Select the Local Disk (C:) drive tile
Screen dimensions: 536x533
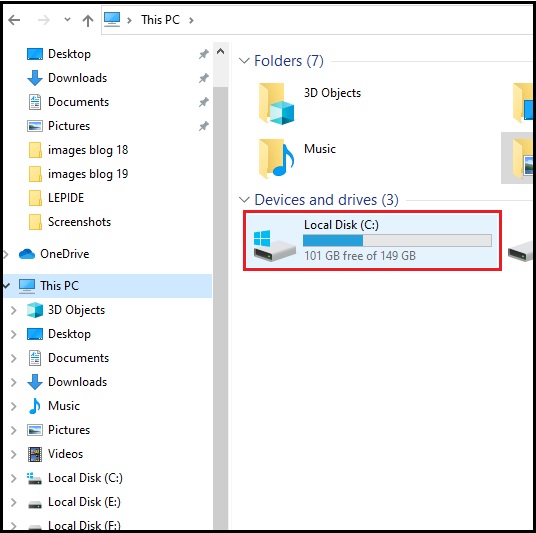point(372,241)
